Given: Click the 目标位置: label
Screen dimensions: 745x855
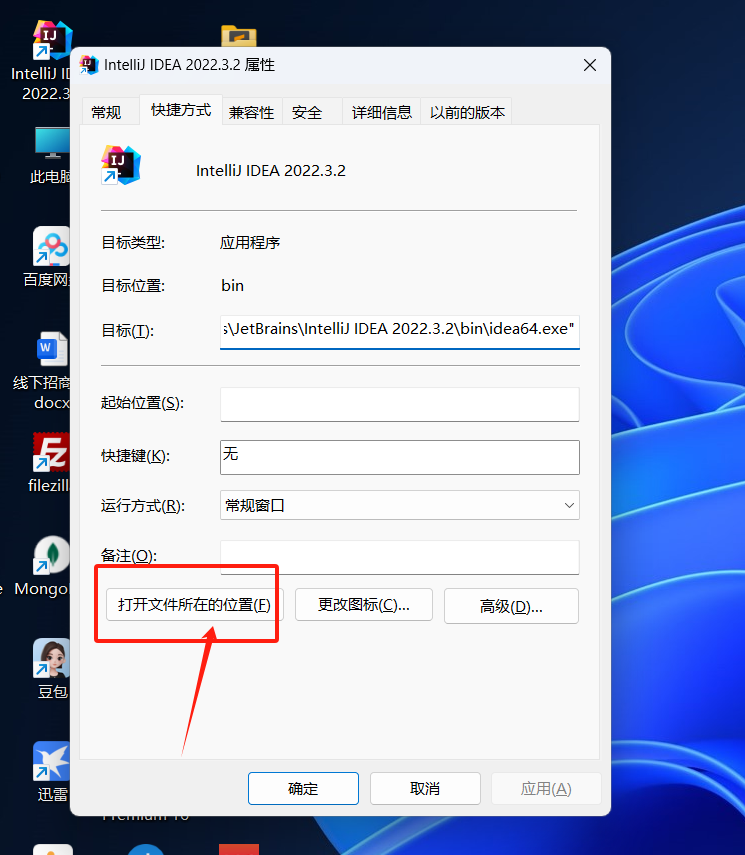Looking at the screenshot, I should (133, 285).
